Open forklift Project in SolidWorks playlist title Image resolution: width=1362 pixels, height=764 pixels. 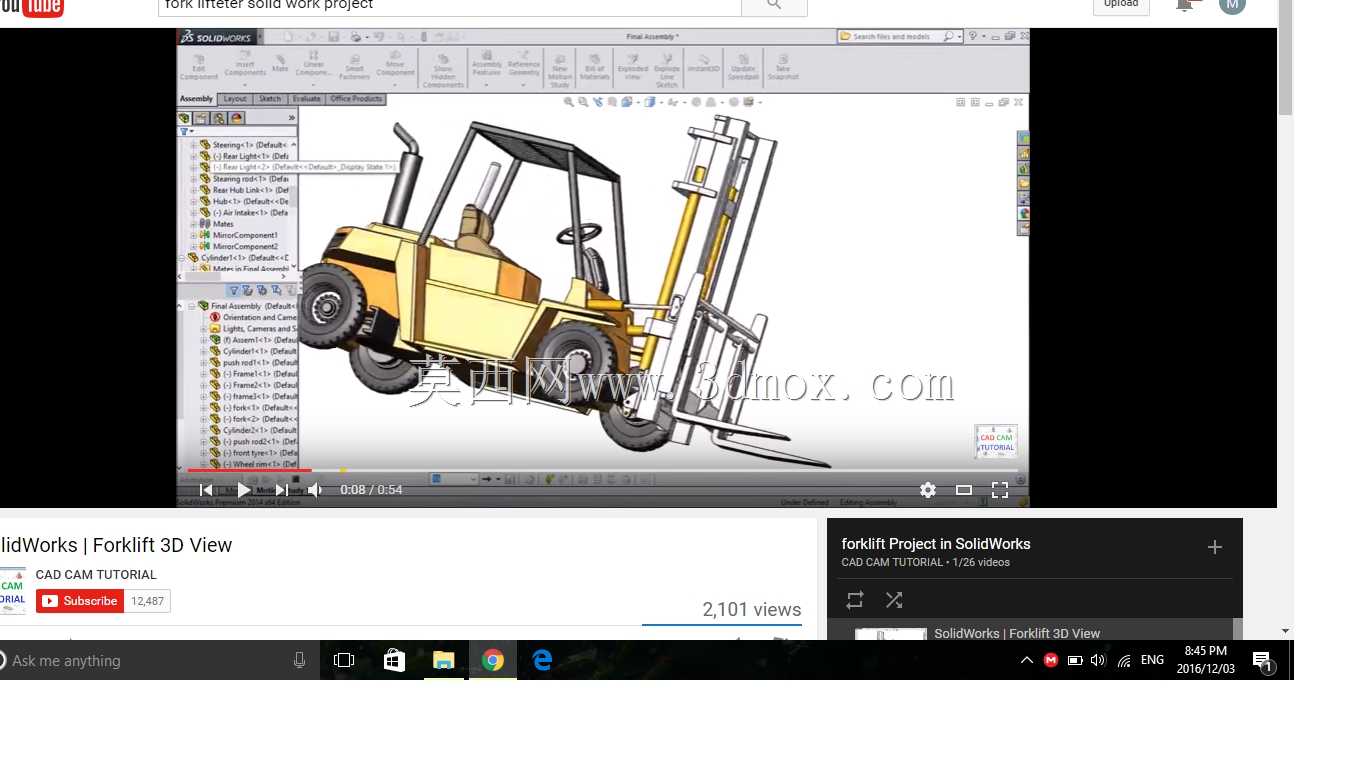[936, 544]
